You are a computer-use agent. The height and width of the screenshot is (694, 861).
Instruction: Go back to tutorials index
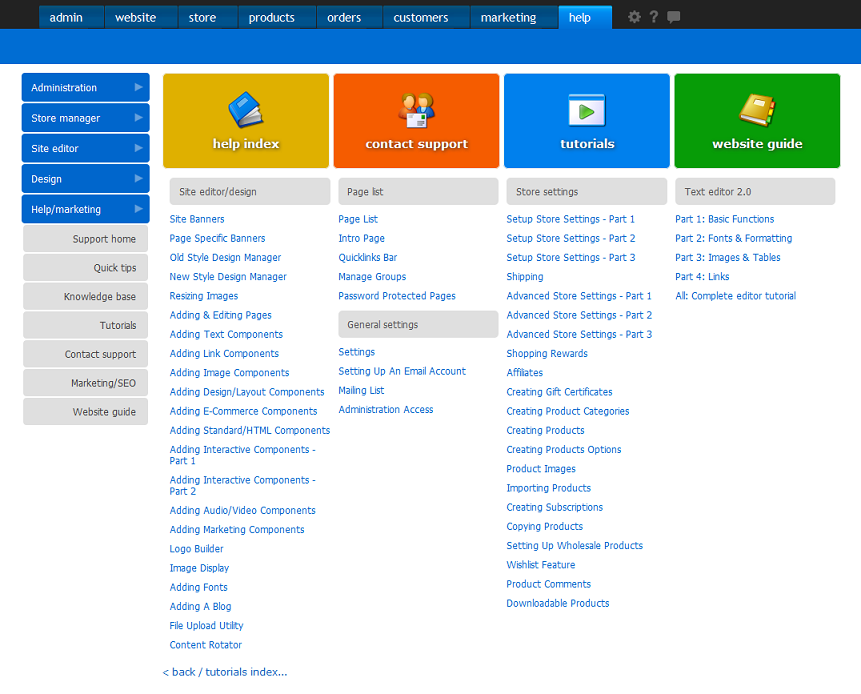(225, 672)
